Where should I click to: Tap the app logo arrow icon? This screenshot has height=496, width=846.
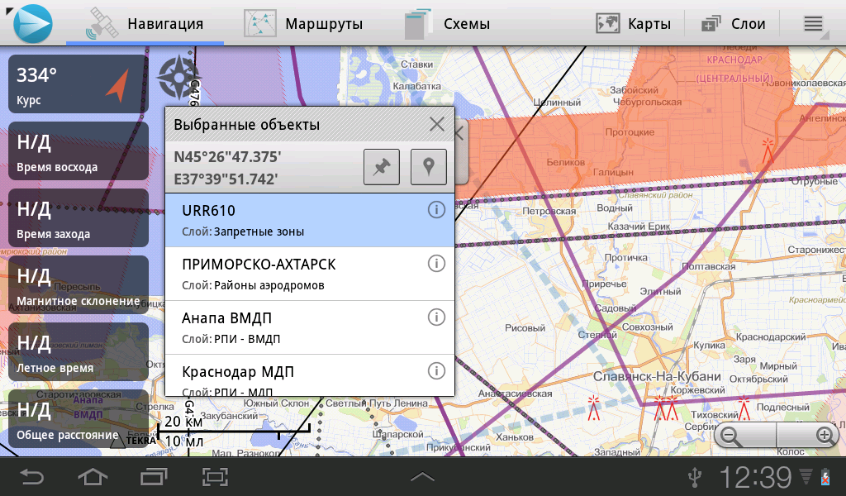point(29,22)
